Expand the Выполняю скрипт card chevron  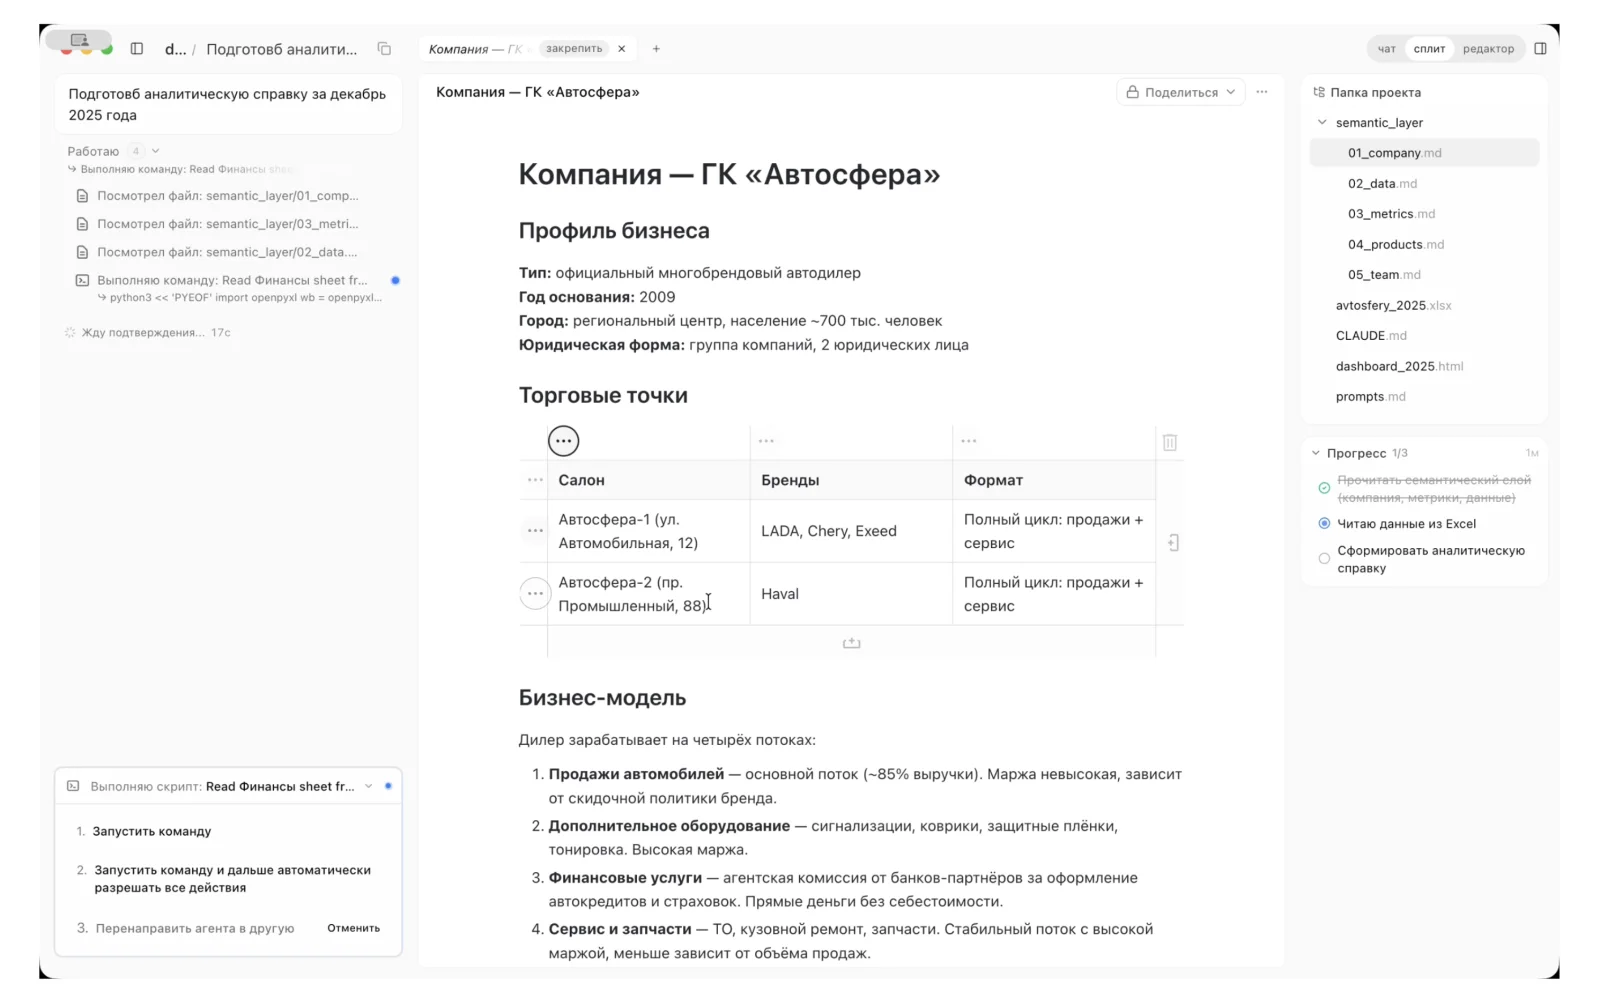coord(369,786)
